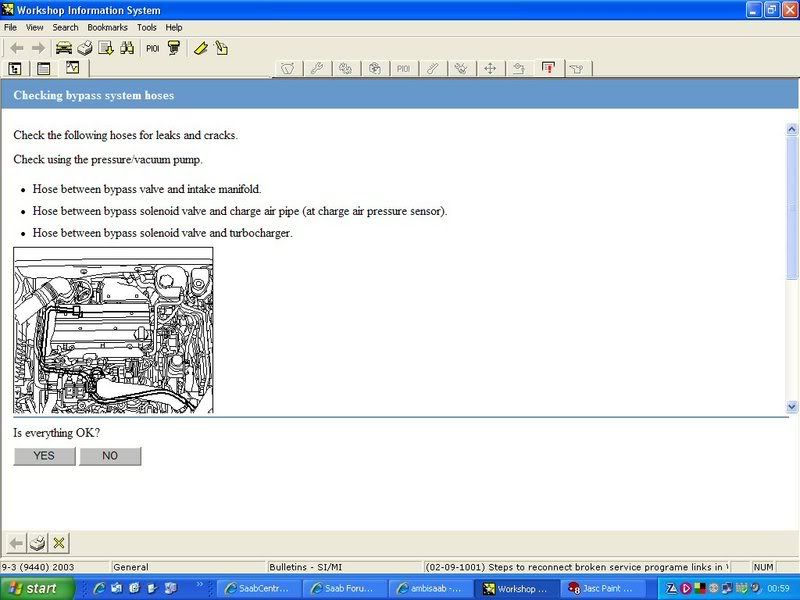Screen dimensions: 800x600
Task: Click the bottom printer icon
Action: [37, 543]
